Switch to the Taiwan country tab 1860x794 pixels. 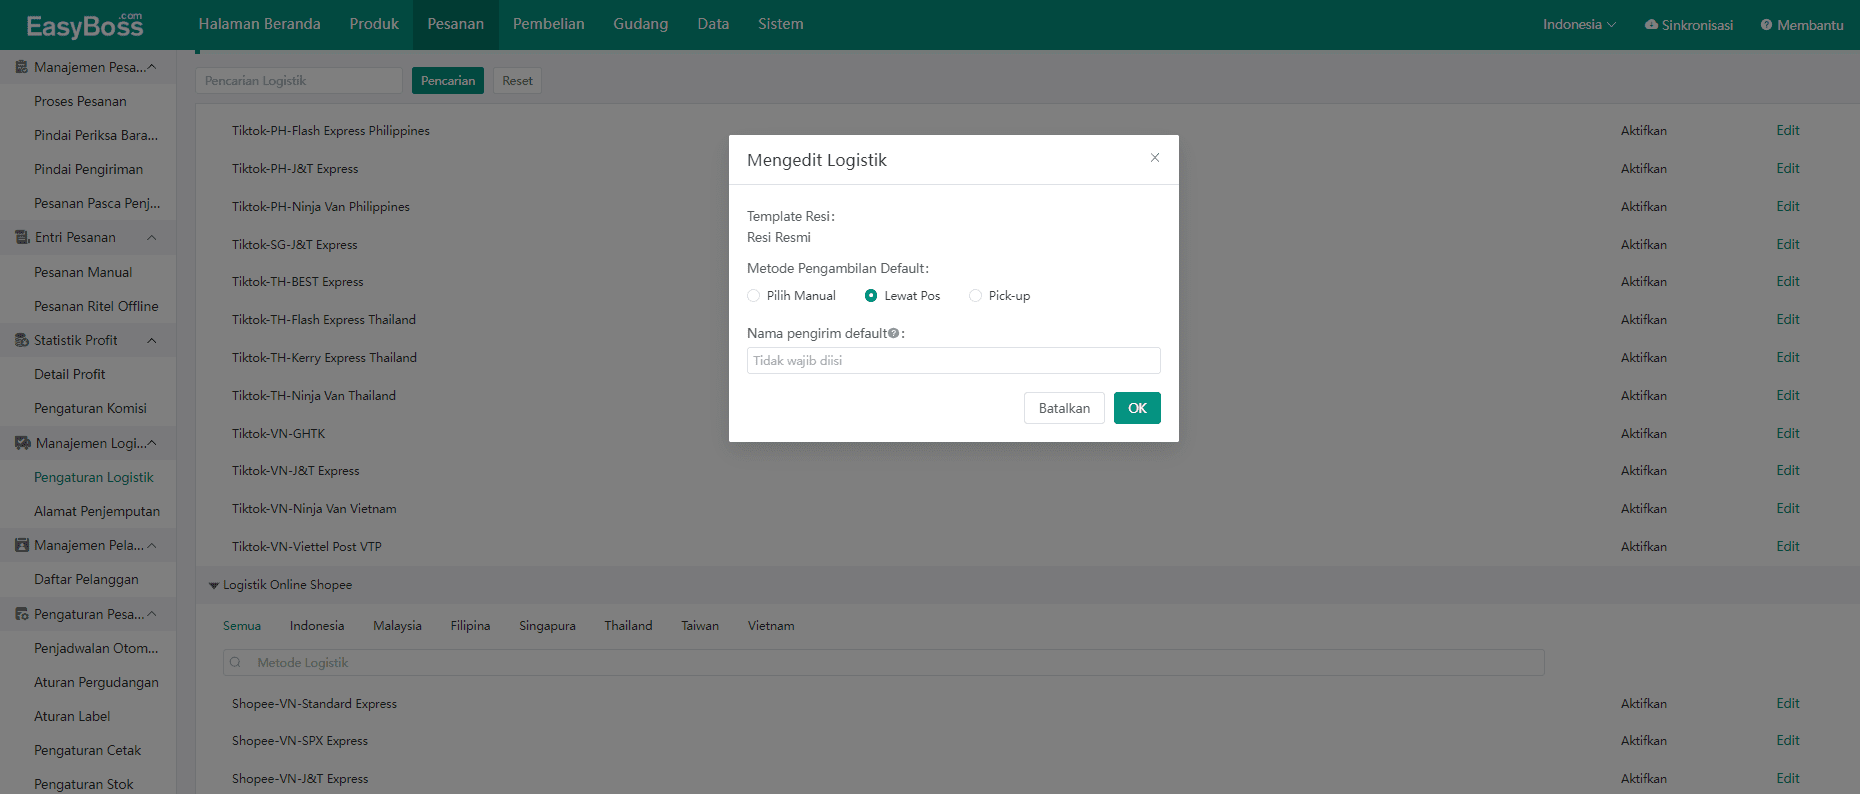700,626
